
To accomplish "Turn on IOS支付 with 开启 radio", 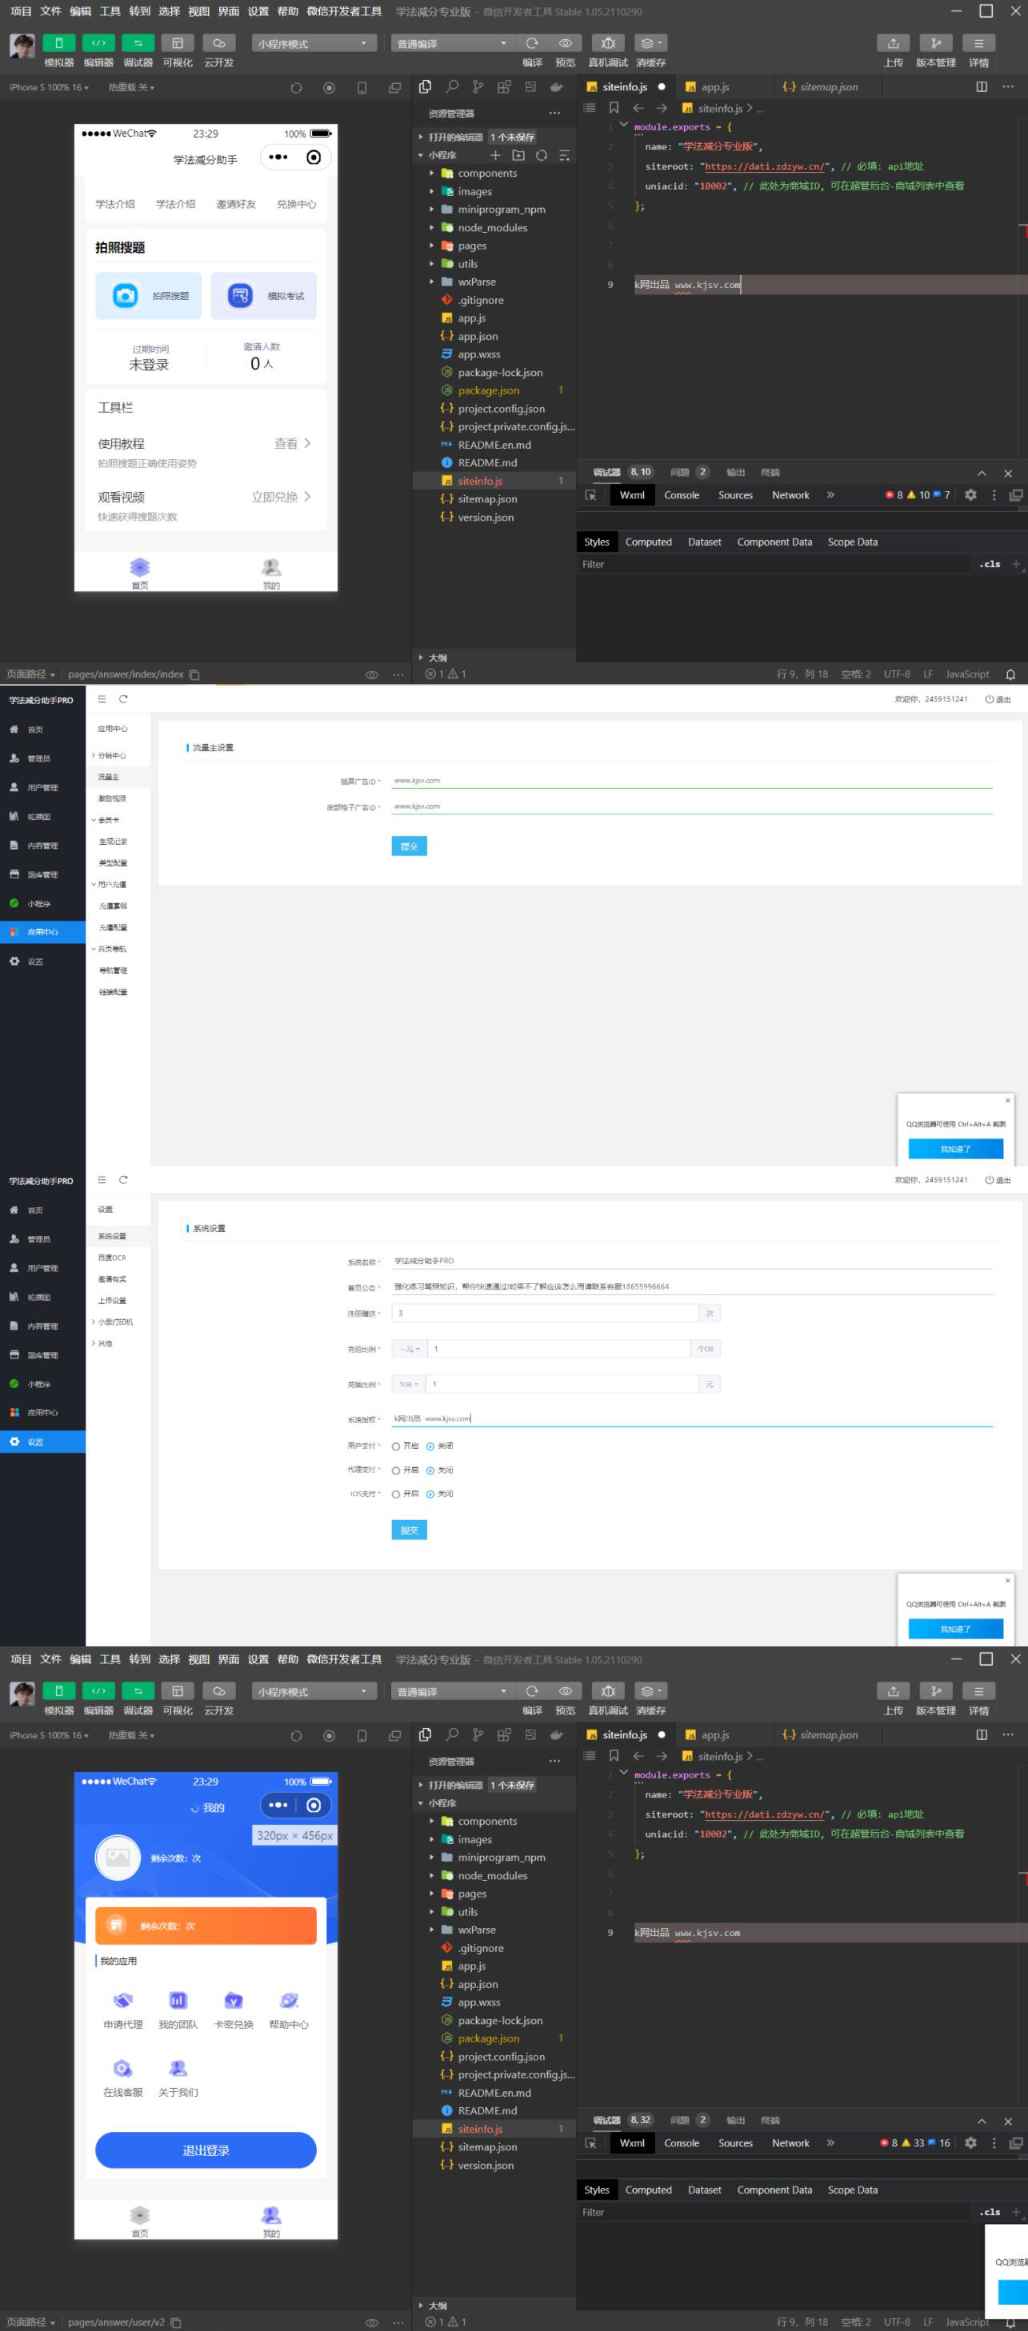I will [x=396, y=1494].
